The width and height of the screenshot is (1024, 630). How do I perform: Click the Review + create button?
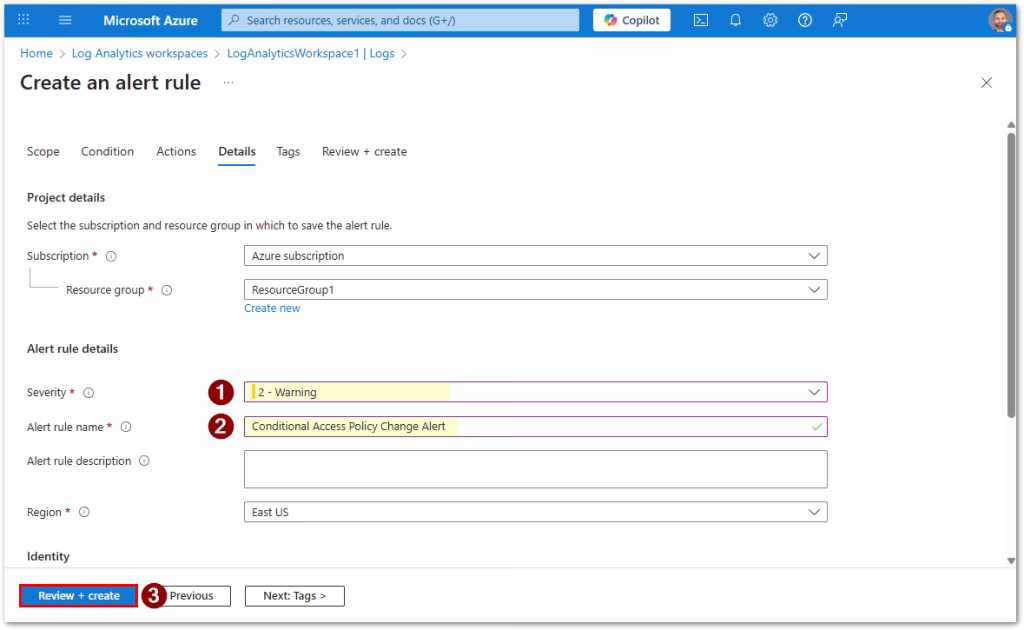[x=79, y=596]
